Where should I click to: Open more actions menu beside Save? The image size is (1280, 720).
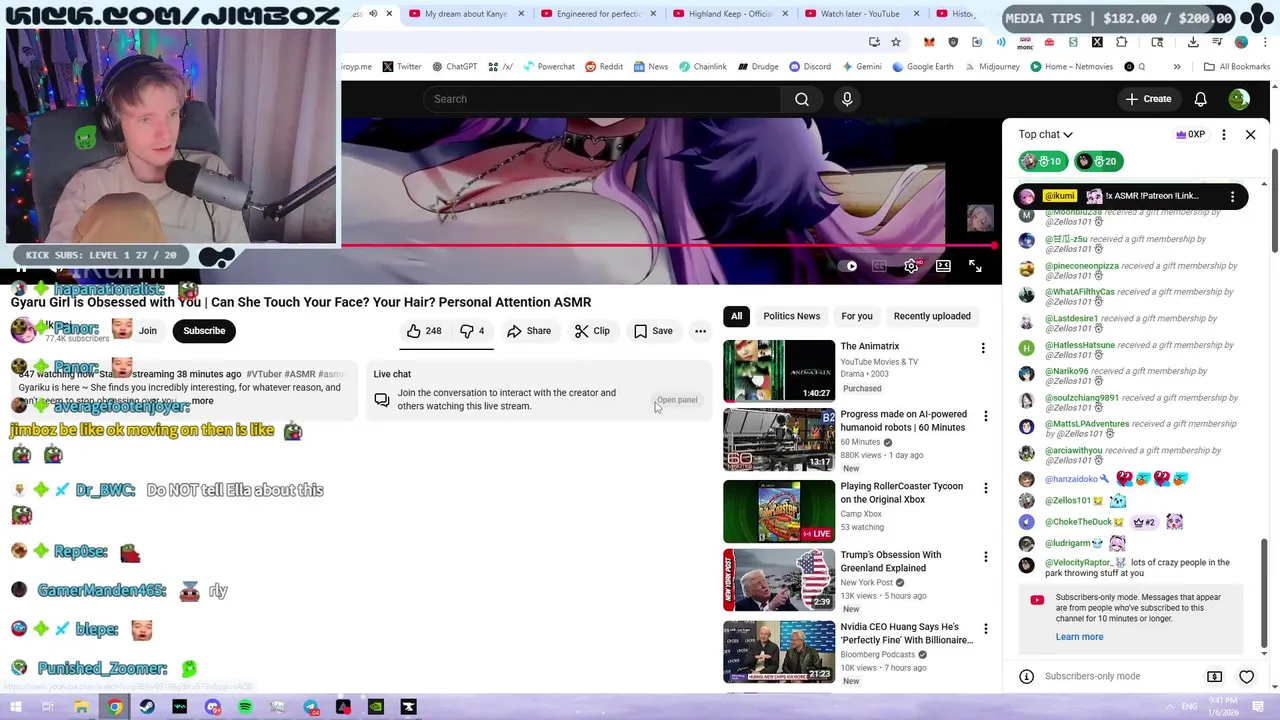(x=700, y=331)
